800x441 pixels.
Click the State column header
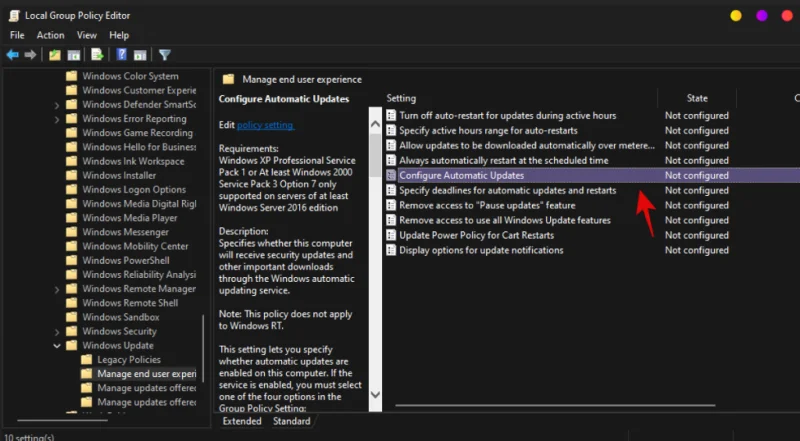[x=697, y=98]
